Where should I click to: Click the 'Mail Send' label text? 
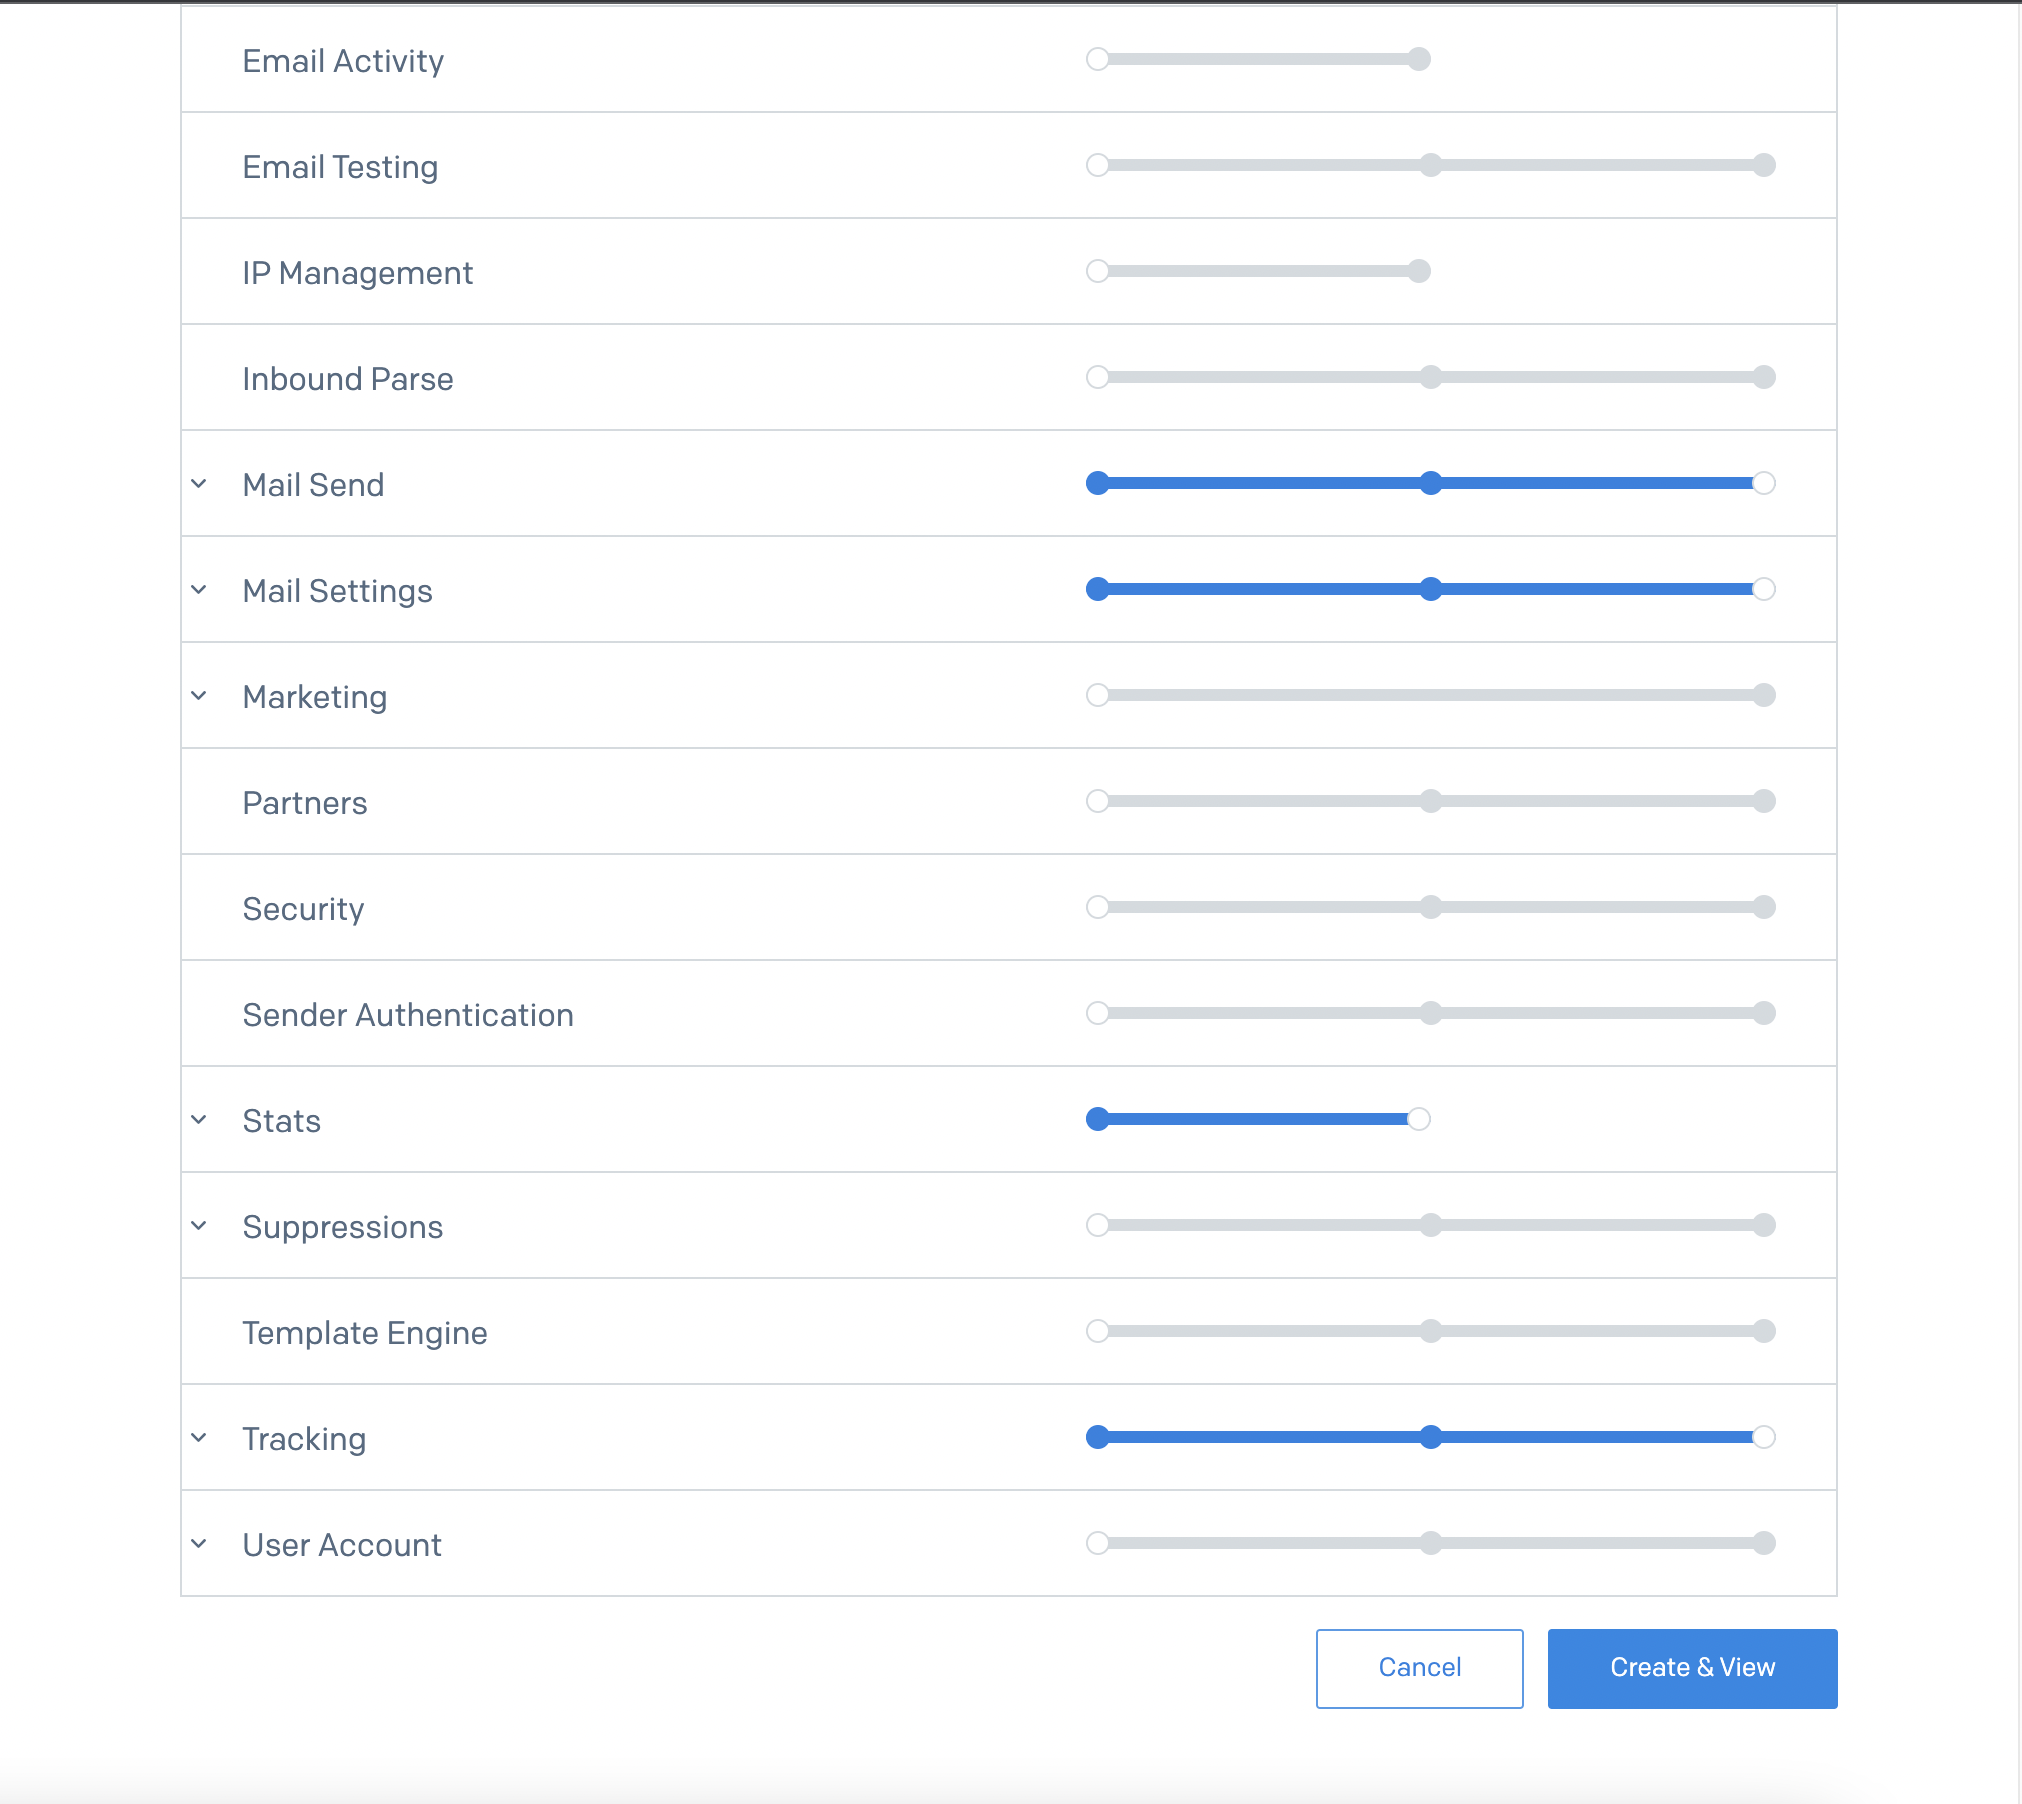pyautogui.click(x=313, y=486)
